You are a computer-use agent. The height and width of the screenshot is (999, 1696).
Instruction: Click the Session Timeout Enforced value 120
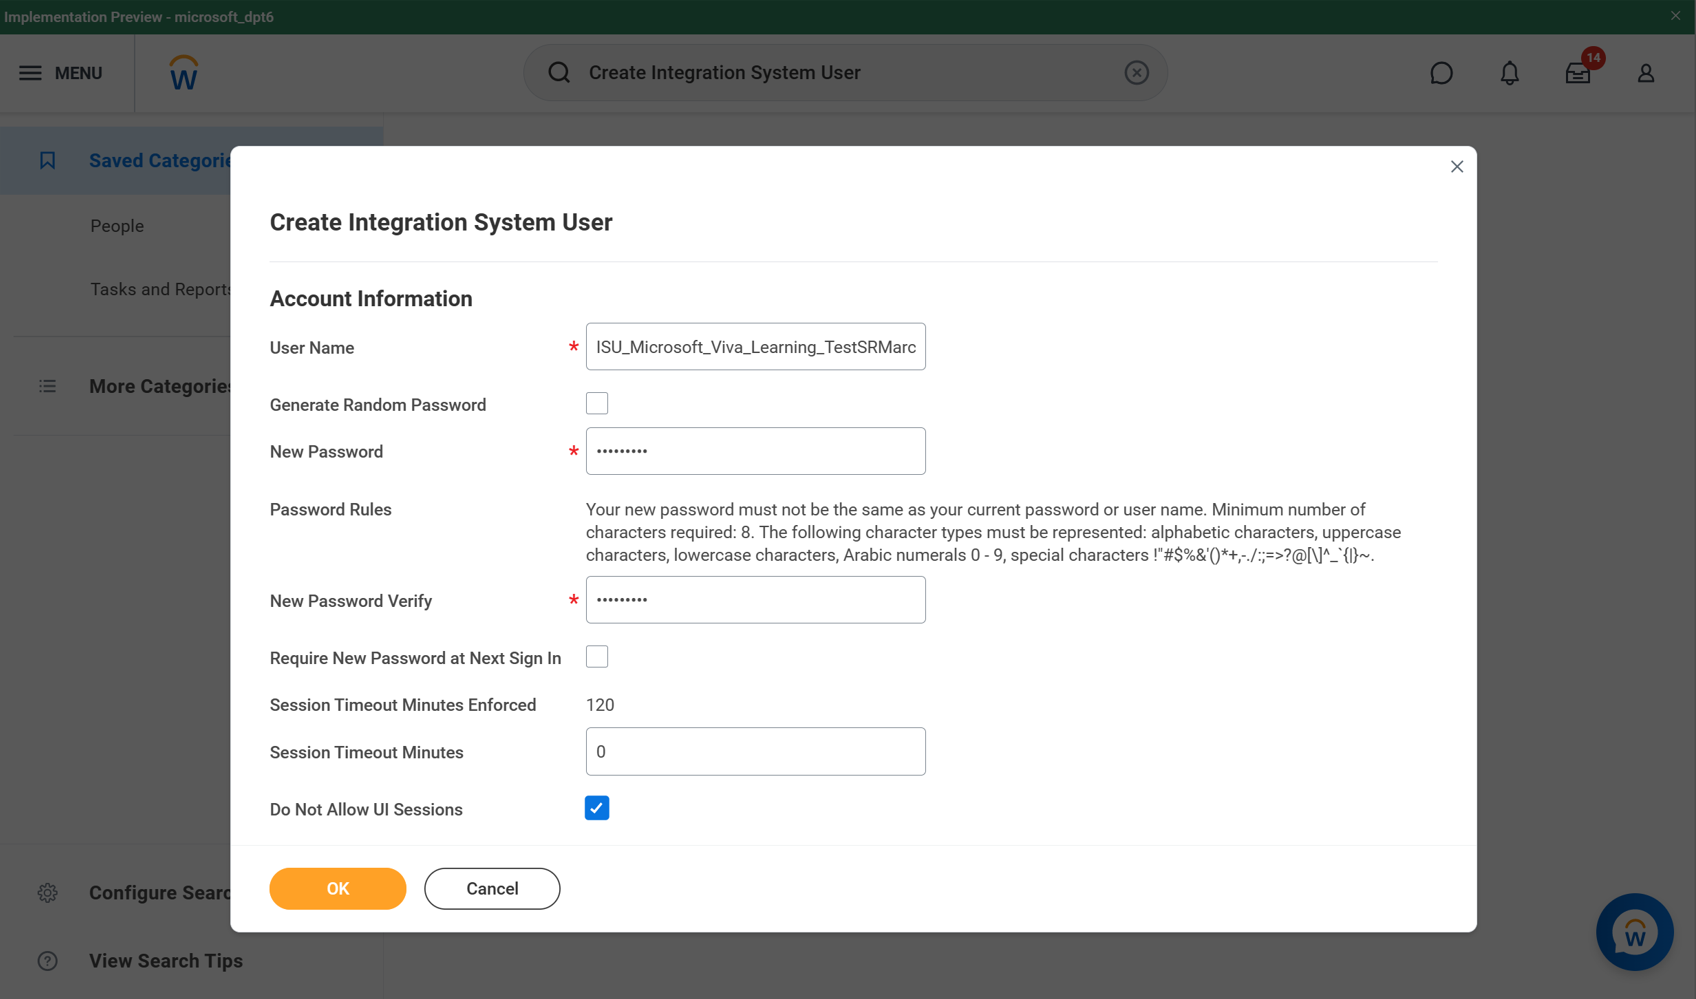pyautogui.click(x=600, y=705)
